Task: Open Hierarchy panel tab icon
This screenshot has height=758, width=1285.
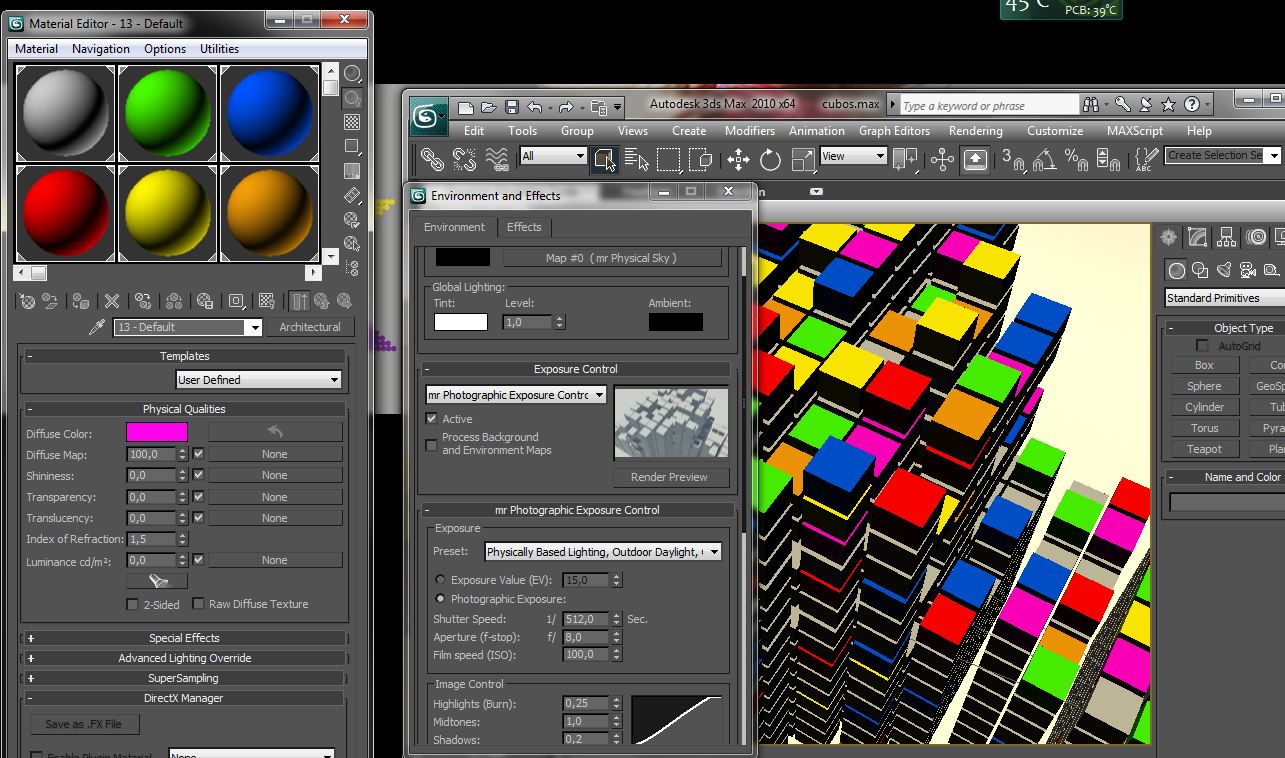Action: coord(1227,237)
